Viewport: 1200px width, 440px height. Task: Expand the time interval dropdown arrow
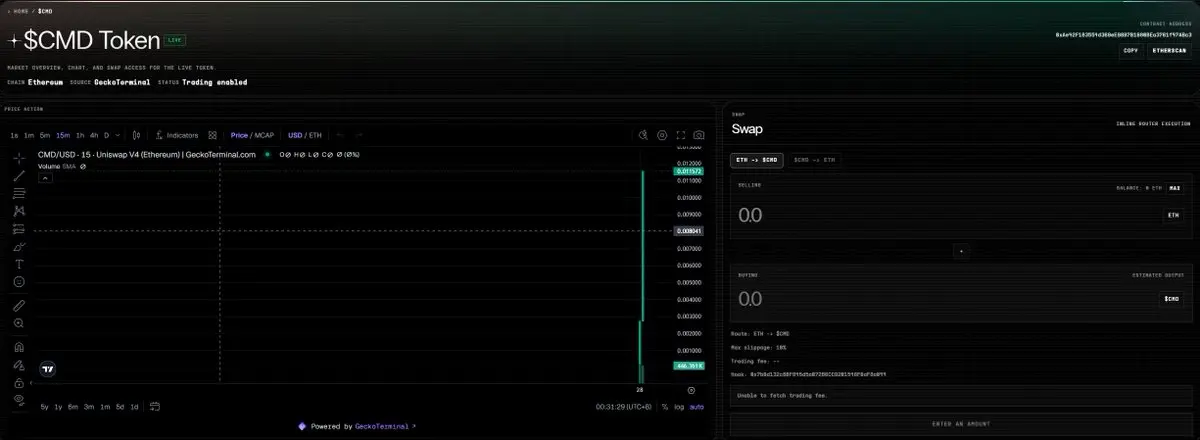[118, 135]
